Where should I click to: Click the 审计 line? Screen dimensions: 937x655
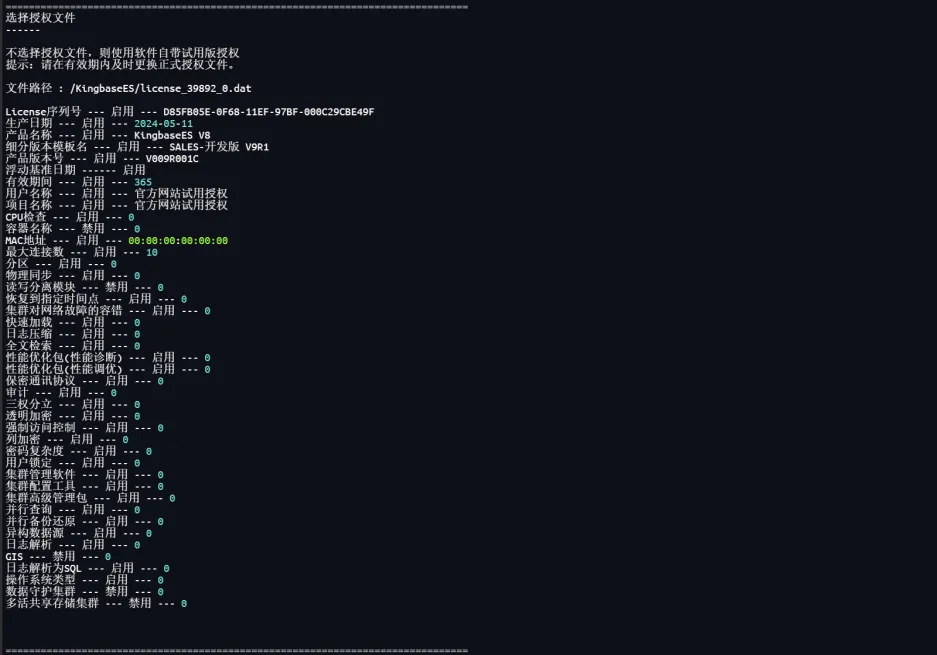[61, 393]
